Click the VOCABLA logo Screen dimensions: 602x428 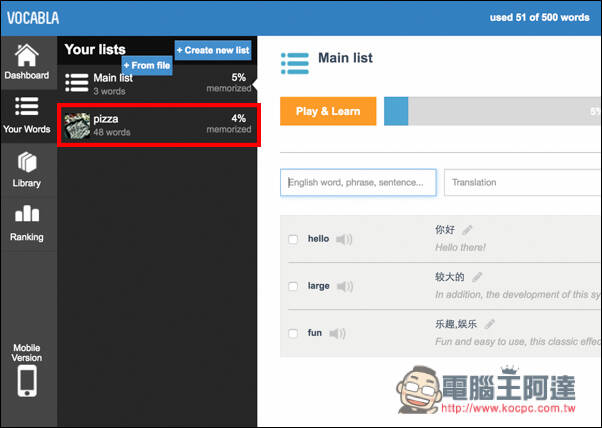click(33, 18)
